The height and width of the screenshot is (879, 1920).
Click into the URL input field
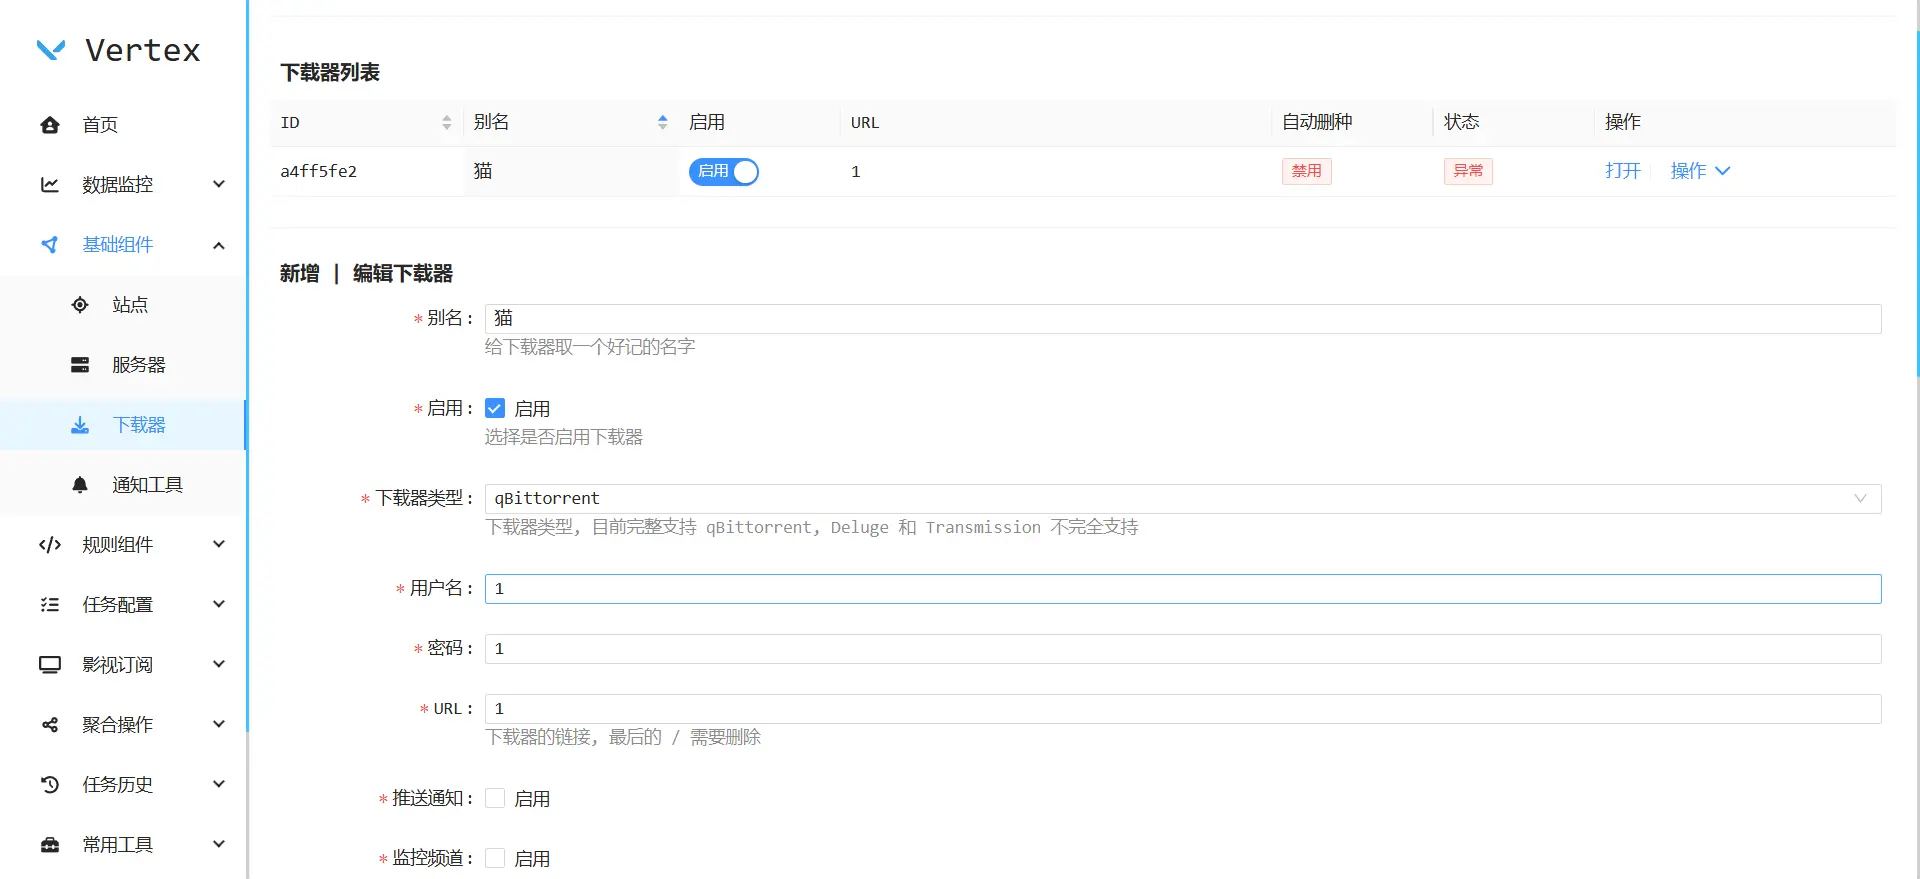click(1182, 708)
